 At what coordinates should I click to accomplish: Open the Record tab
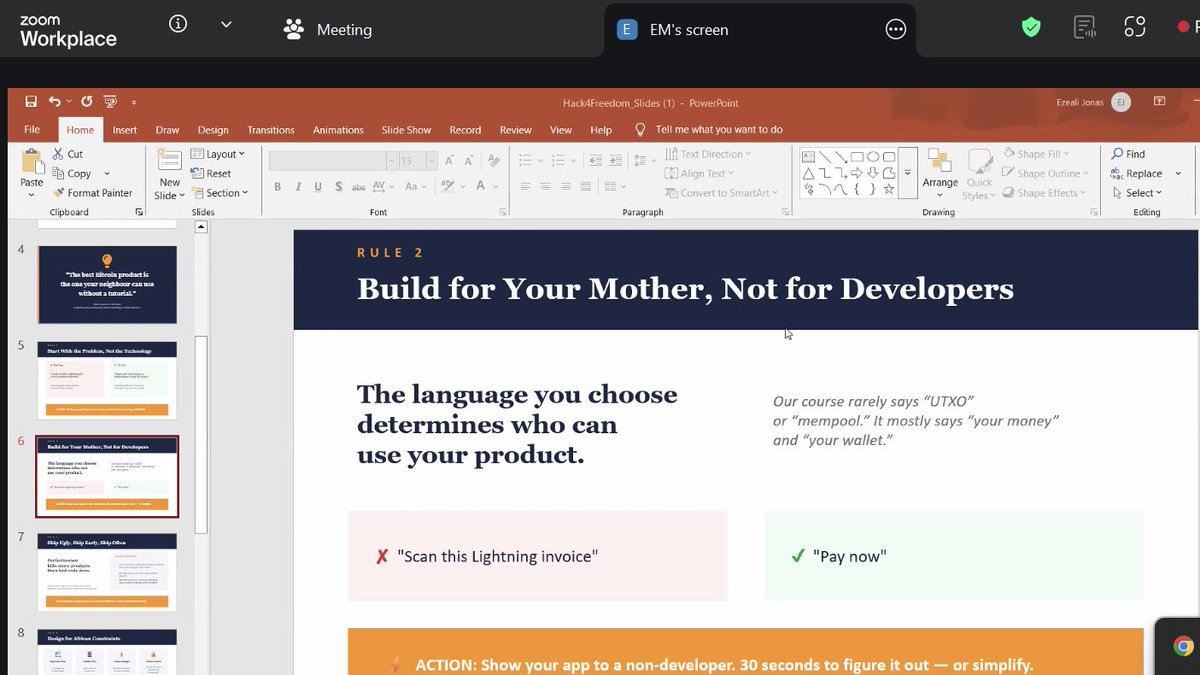pos(465,130)
